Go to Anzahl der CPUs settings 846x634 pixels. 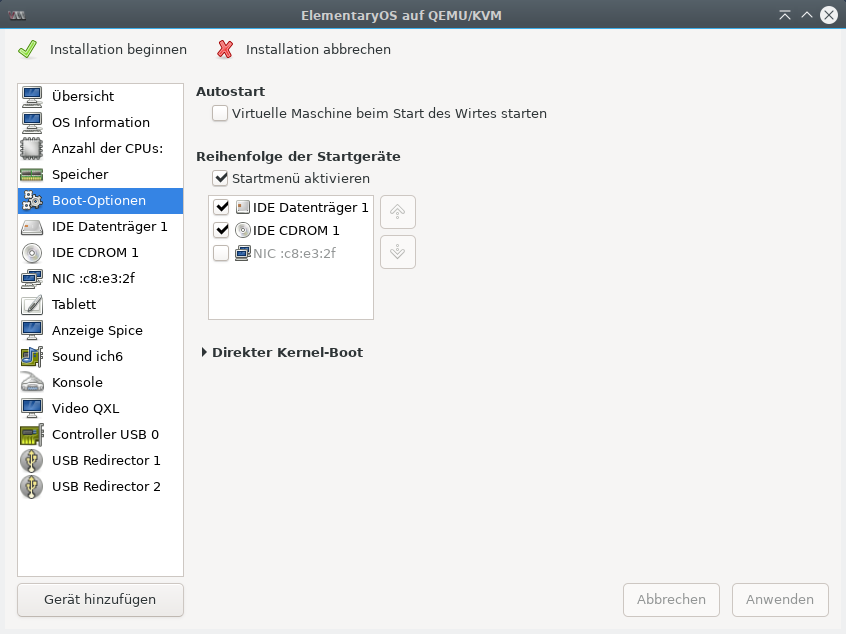pos(100,148)
